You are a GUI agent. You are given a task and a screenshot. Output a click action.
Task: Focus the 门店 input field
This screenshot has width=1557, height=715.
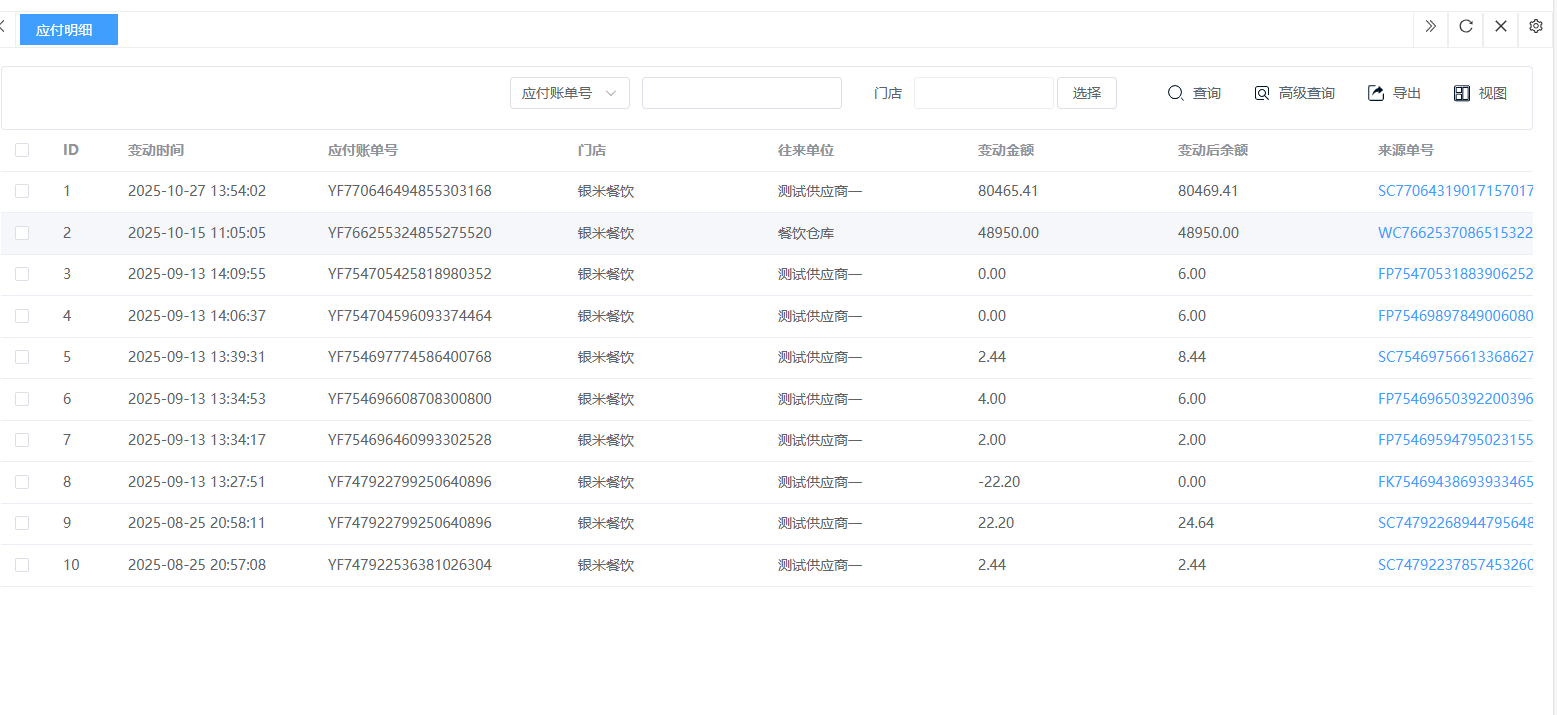click(983, 93)
